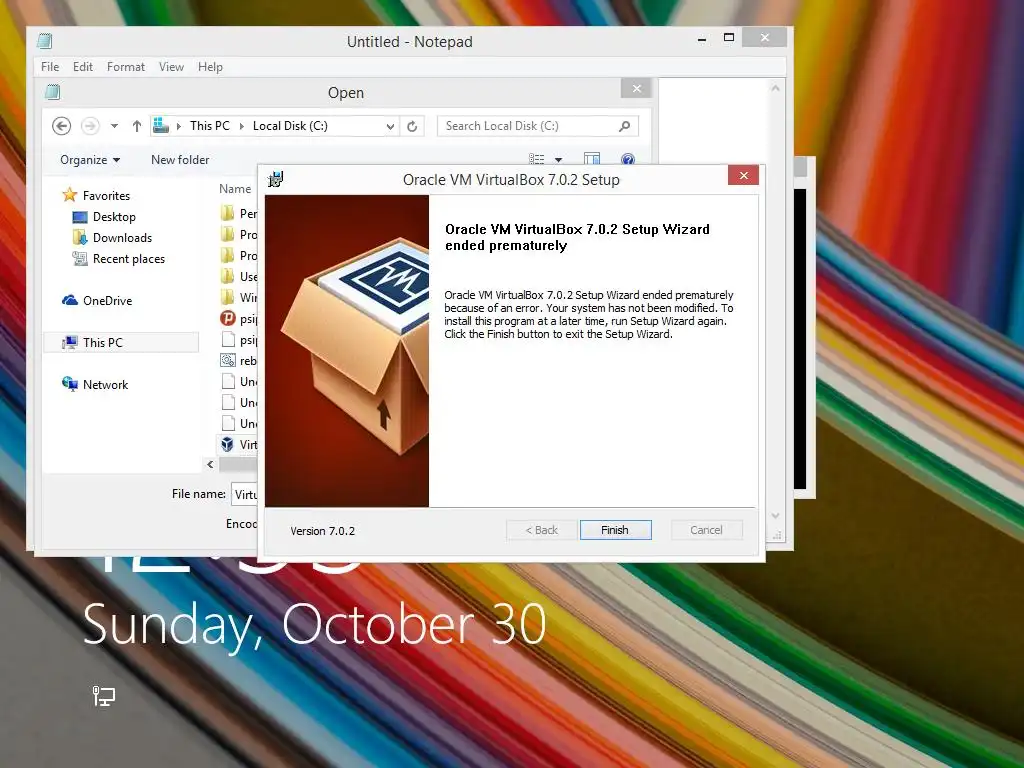Click the search magnifier icon

[x=624, y=126]
